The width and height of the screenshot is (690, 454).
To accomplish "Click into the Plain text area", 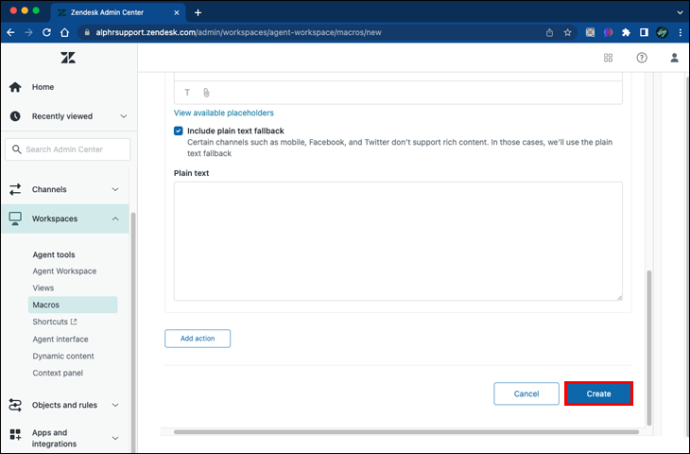I will (398, 242).
